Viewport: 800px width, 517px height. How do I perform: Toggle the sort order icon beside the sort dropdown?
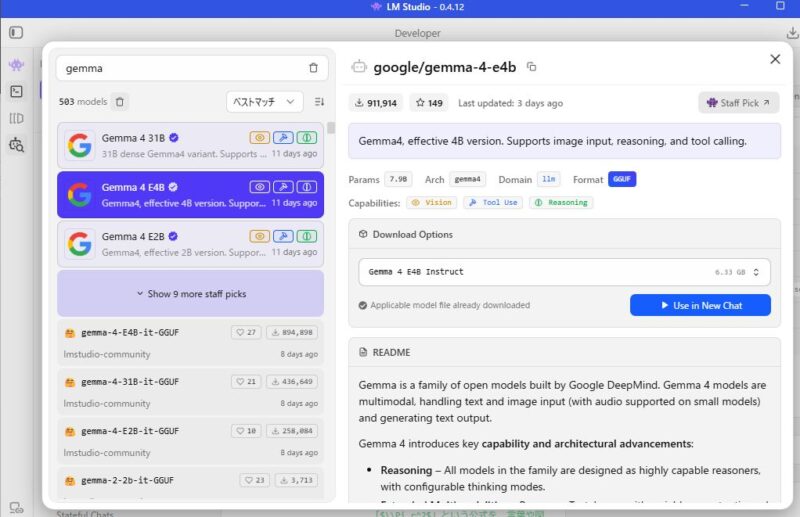click(319, 101)
